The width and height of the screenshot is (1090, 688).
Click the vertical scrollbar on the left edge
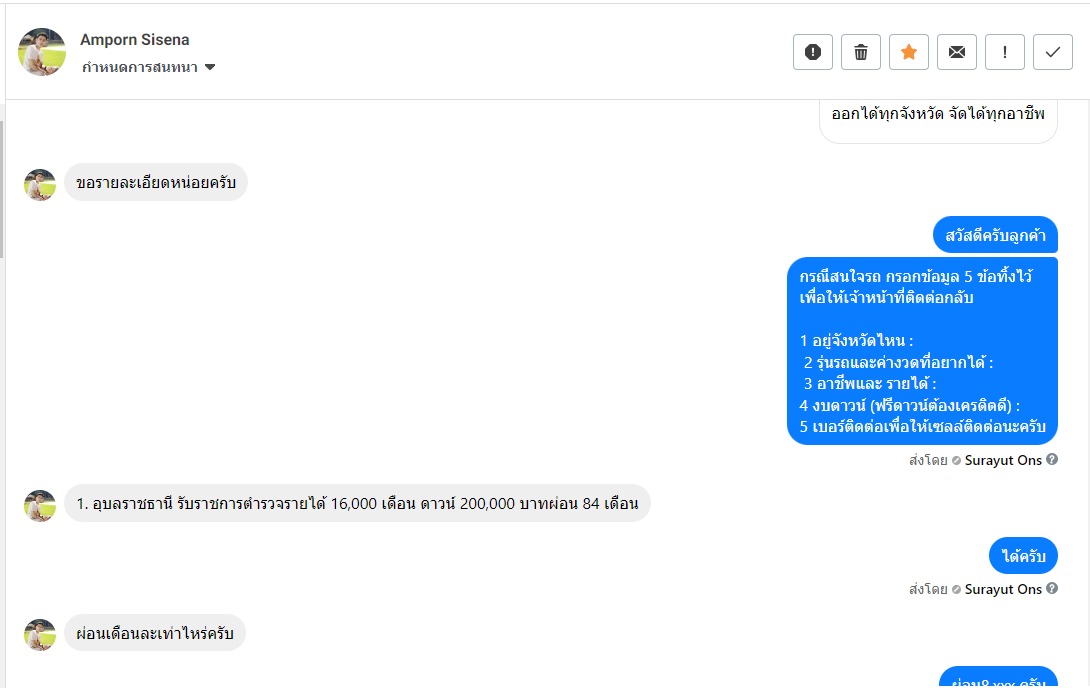pos(2,190)
